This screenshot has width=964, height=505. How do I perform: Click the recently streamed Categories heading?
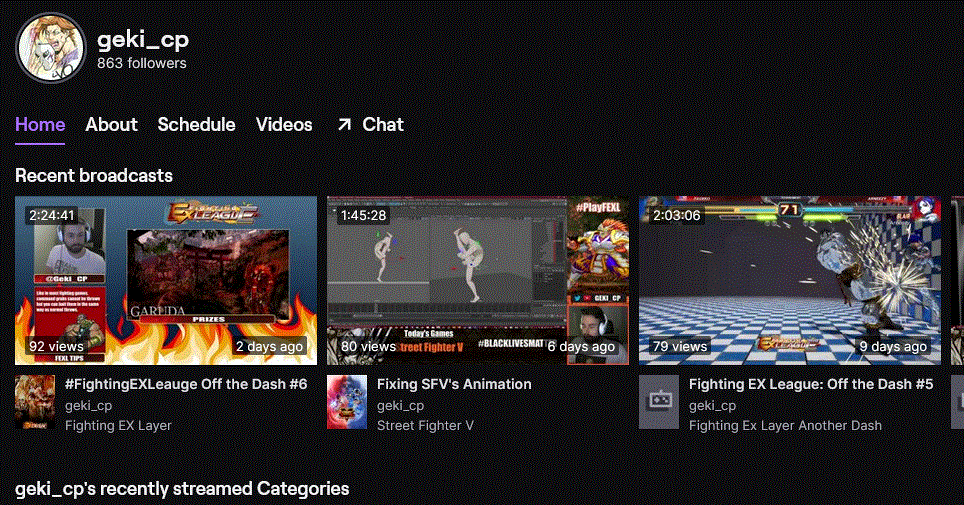coord(182,488)
